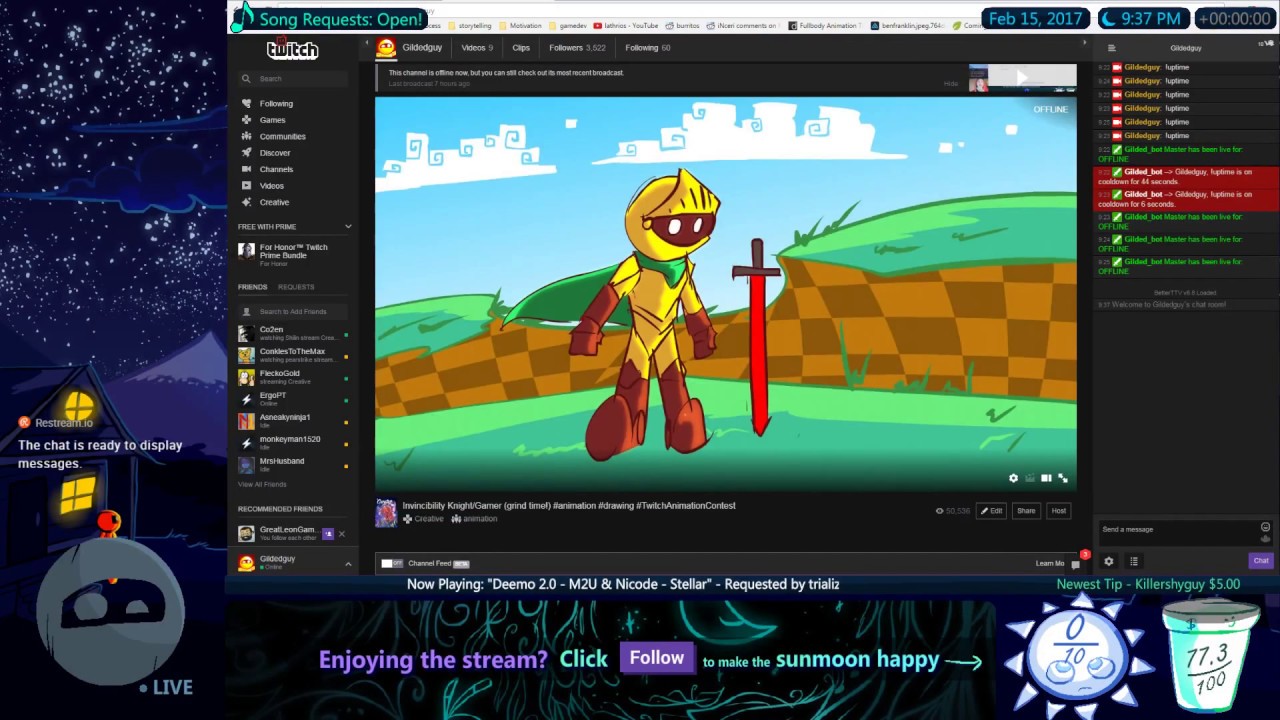Open the Creative category link under title

[x=429, y=519]
